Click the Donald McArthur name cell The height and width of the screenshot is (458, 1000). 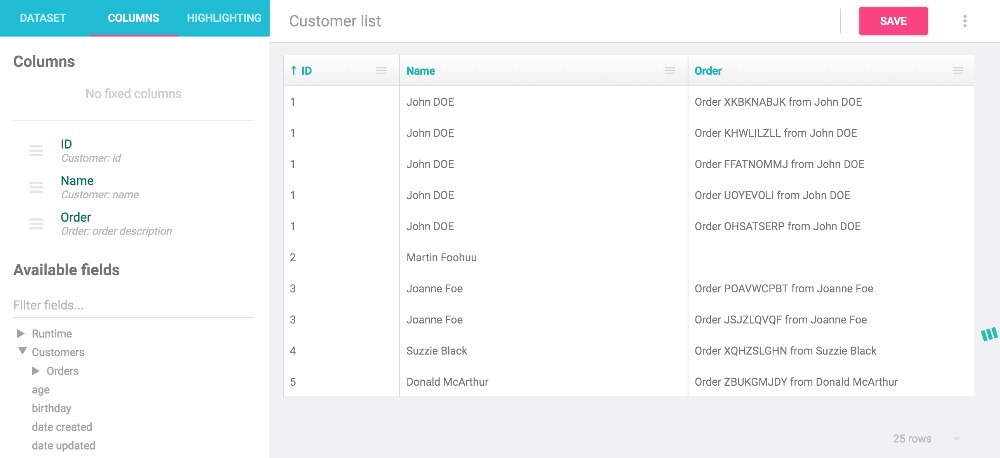pos(543,382)
